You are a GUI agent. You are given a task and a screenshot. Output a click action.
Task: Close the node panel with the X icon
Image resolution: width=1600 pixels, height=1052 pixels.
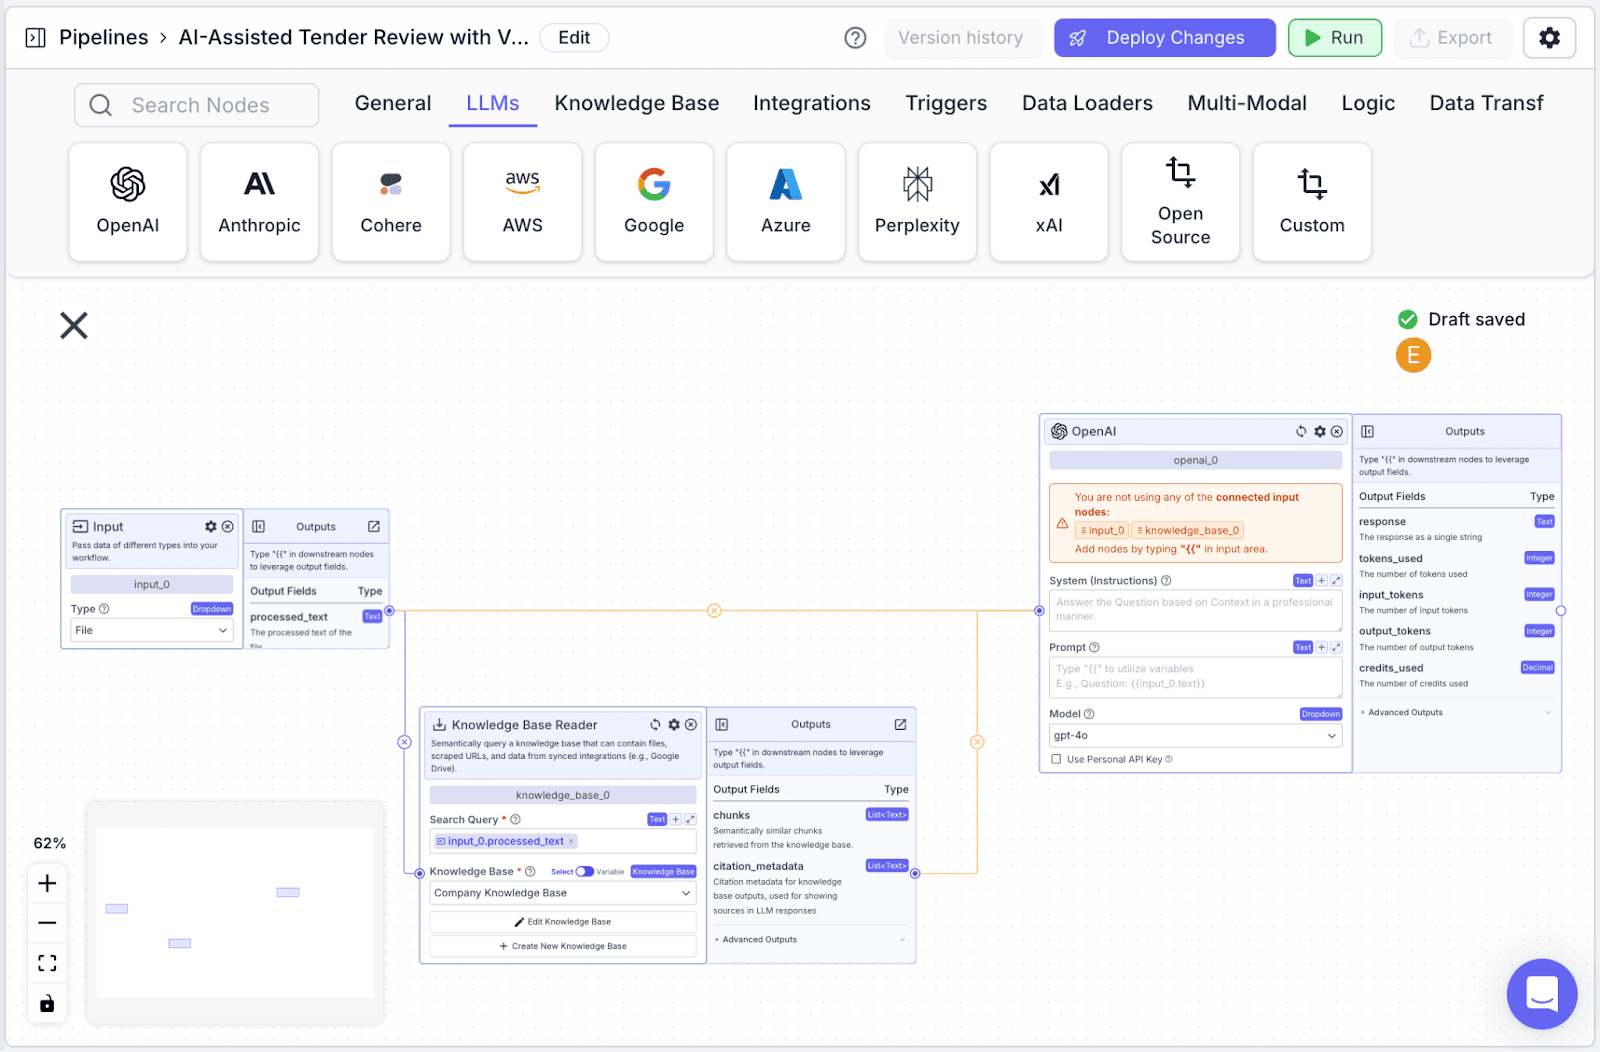74,325
